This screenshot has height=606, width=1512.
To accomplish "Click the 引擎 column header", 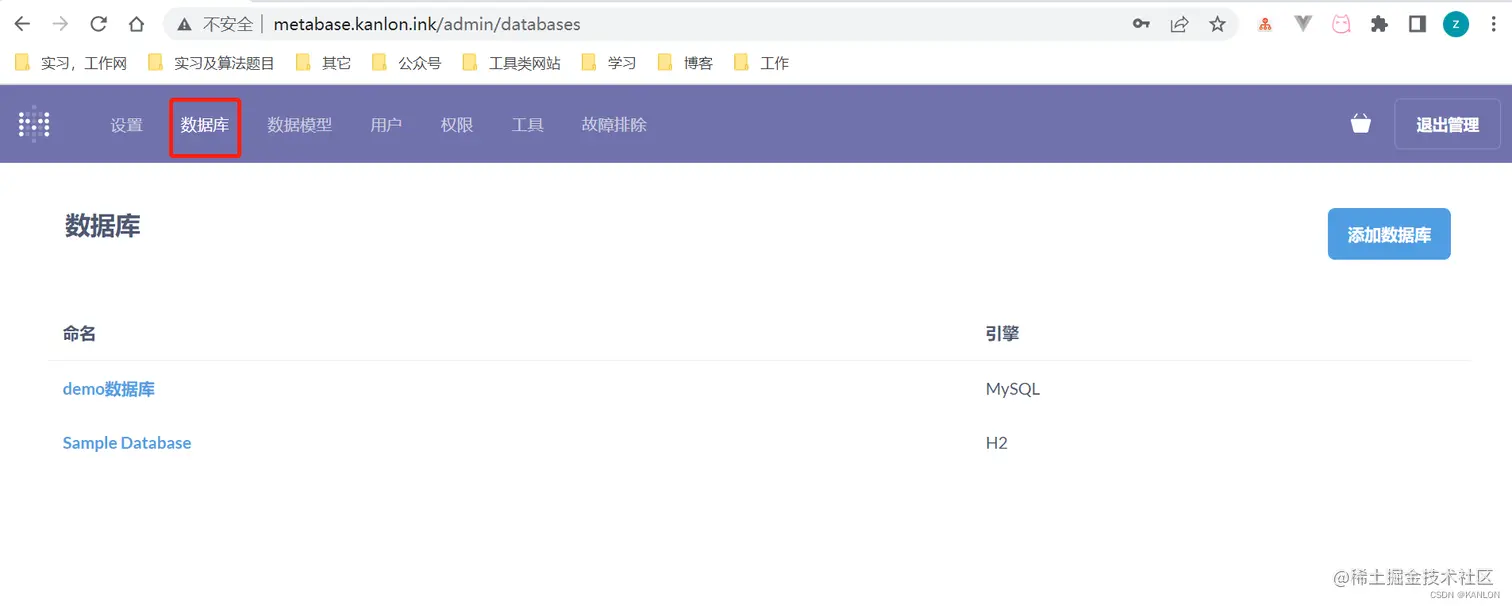I will [1002, 334].
